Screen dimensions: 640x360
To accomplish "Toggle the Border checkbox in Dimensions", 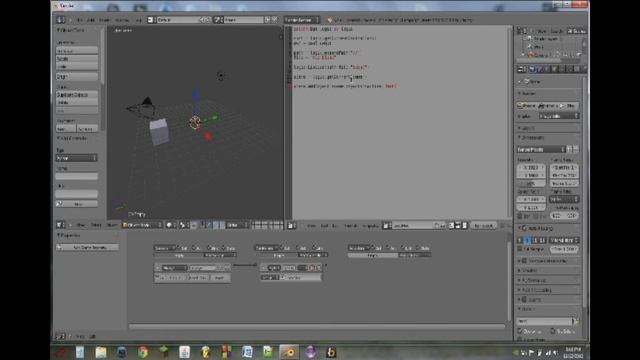I will (520, 216).
